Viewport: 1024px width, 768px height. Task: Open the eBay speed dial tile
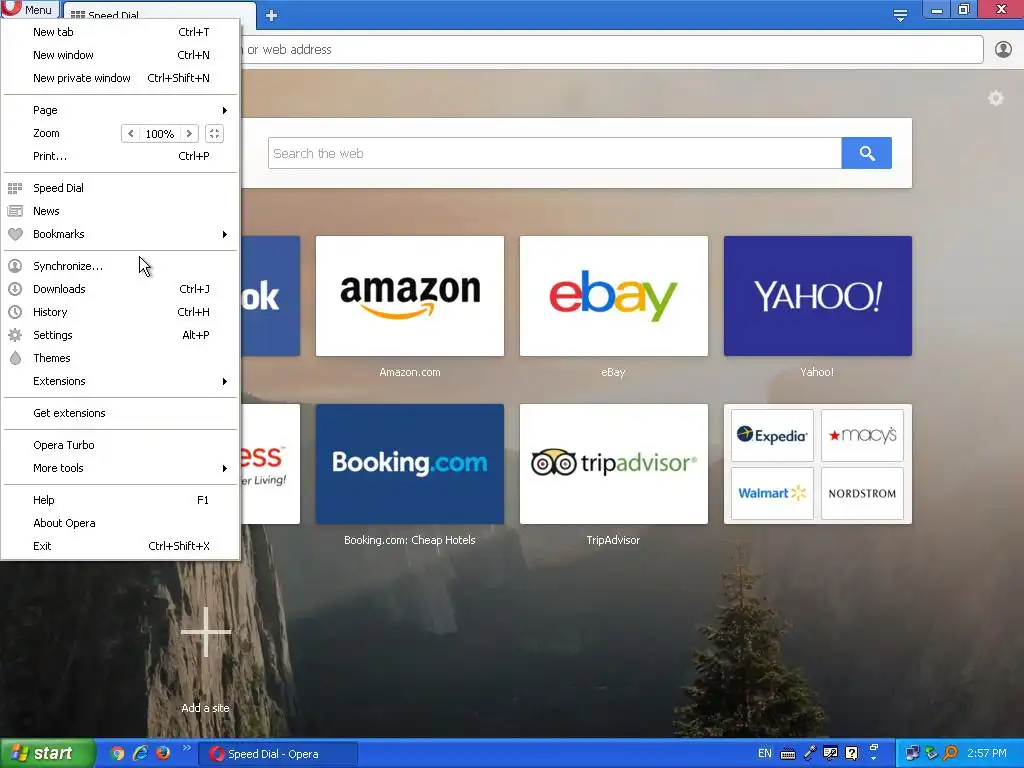pyautogui.click(x=613, y=296)
